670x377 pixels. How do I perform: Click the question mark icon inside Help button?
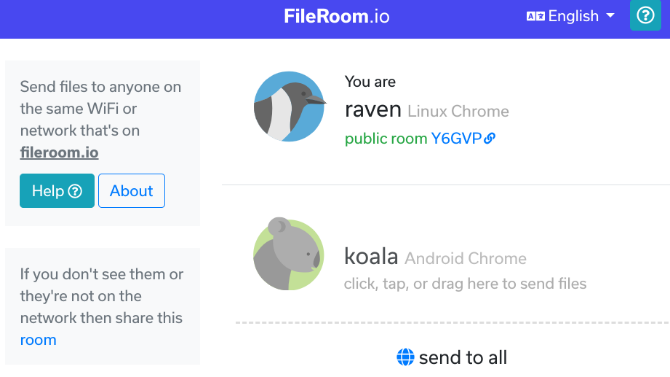coord(75,191)
